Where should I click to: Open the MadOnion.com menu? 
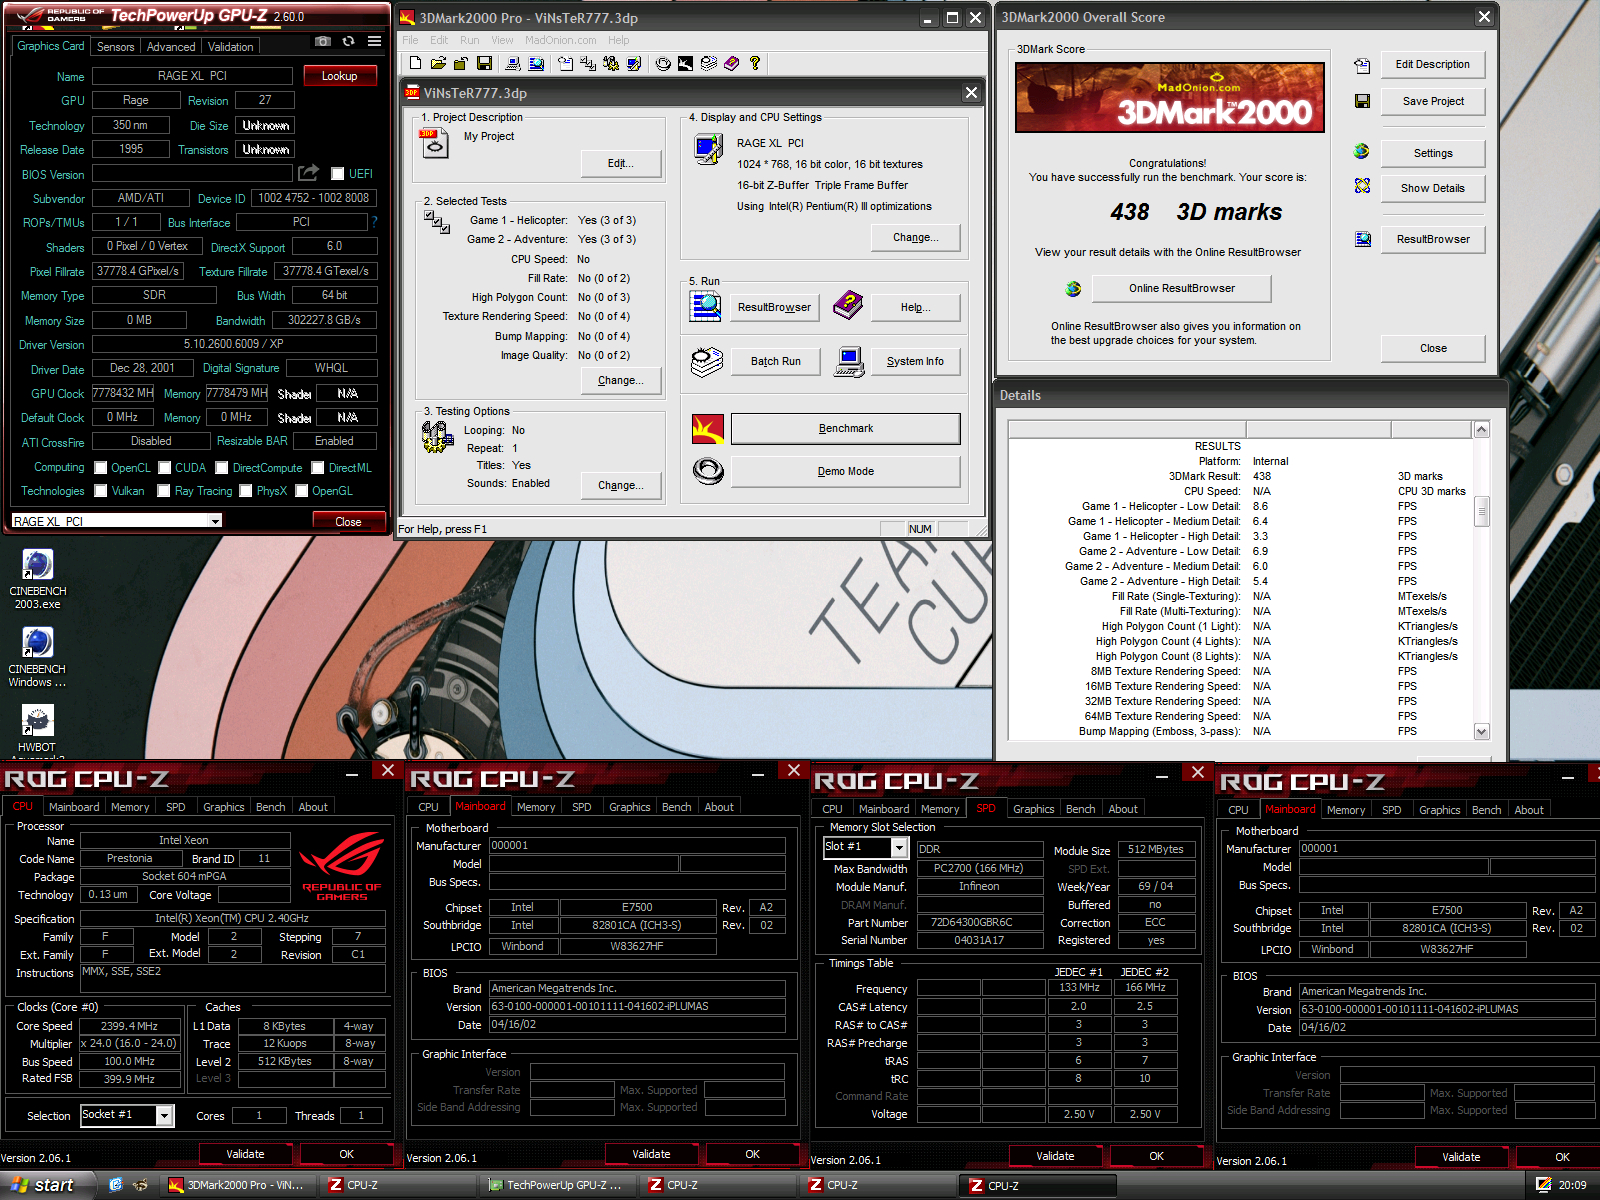click(560, 40)
